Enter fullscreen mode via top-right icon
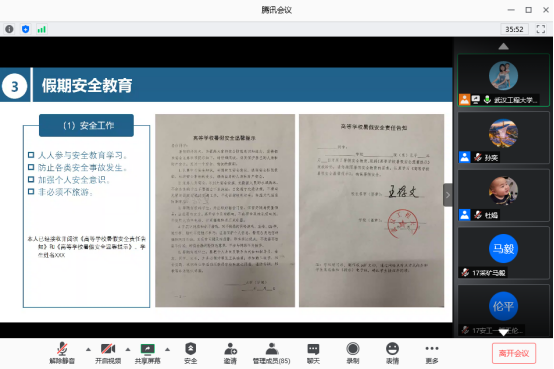This screenshot has height=369, width=554. point(541,29)
